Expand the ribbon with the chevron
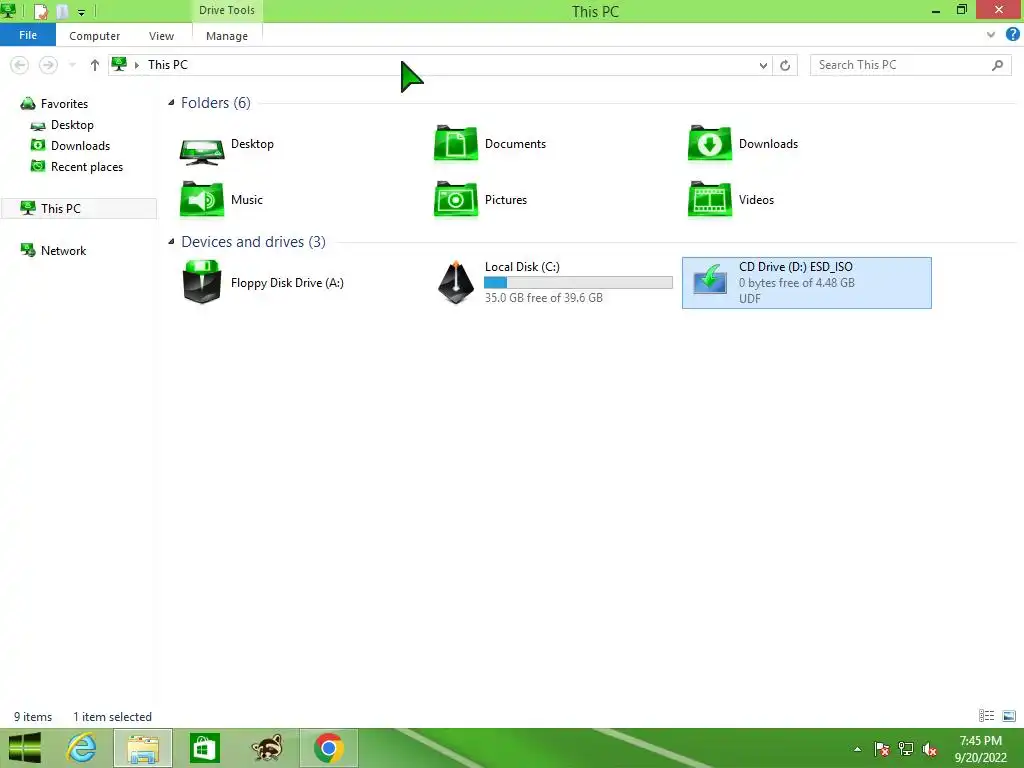This screenshot has height=768, width=1024. coord(991,35)
